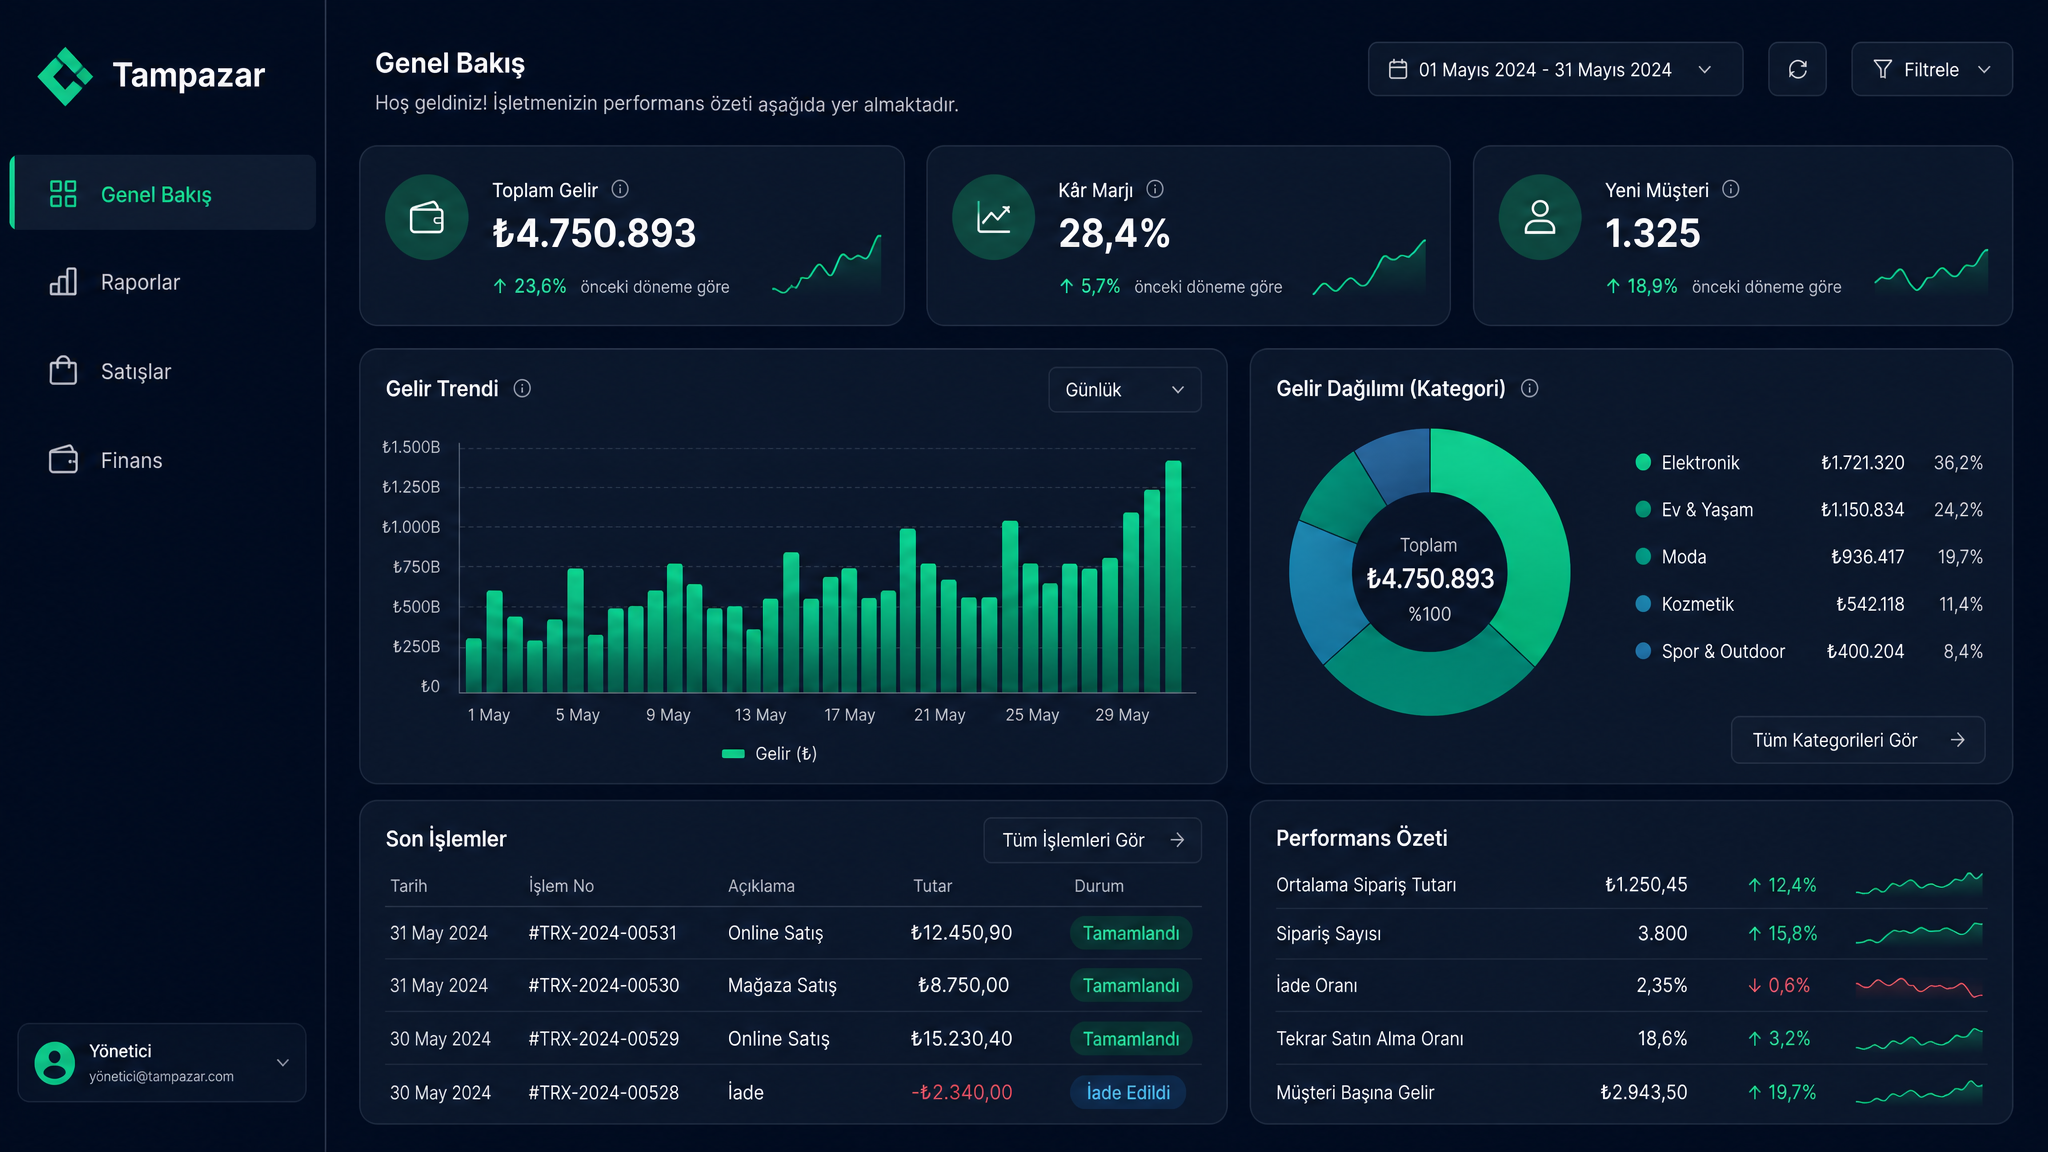
Task: Click Tüm İşlemleri Gör button
Action: [x=1092, y=840]
